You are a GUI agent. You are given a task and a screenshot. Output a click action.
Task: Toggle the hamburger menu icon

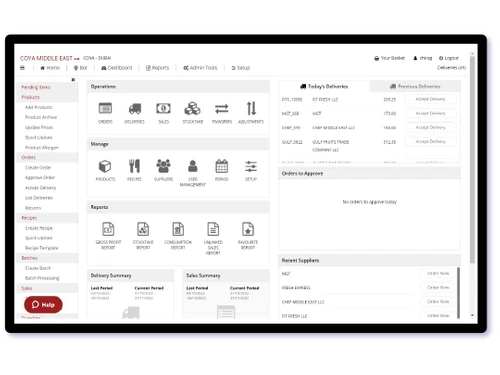pos(22,68)
